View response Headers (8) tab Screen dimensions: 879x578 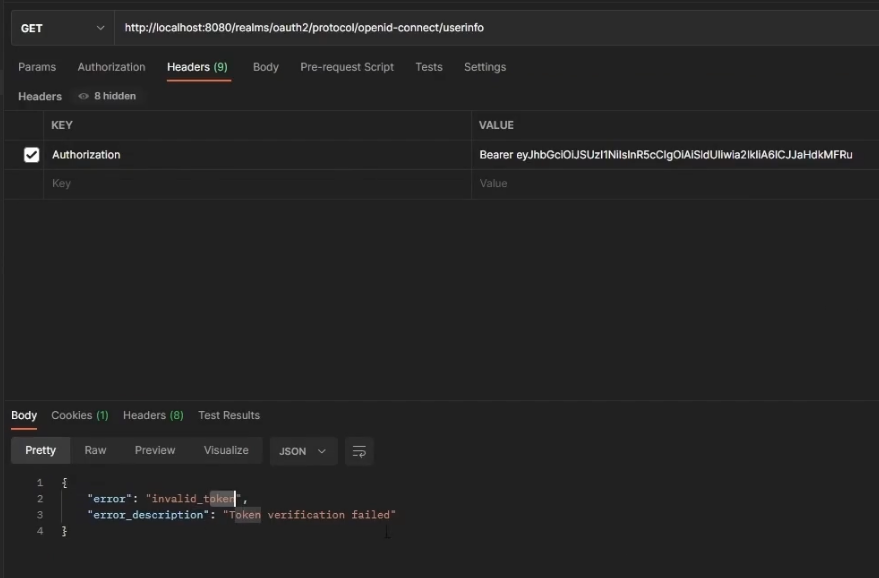[153, 415]
